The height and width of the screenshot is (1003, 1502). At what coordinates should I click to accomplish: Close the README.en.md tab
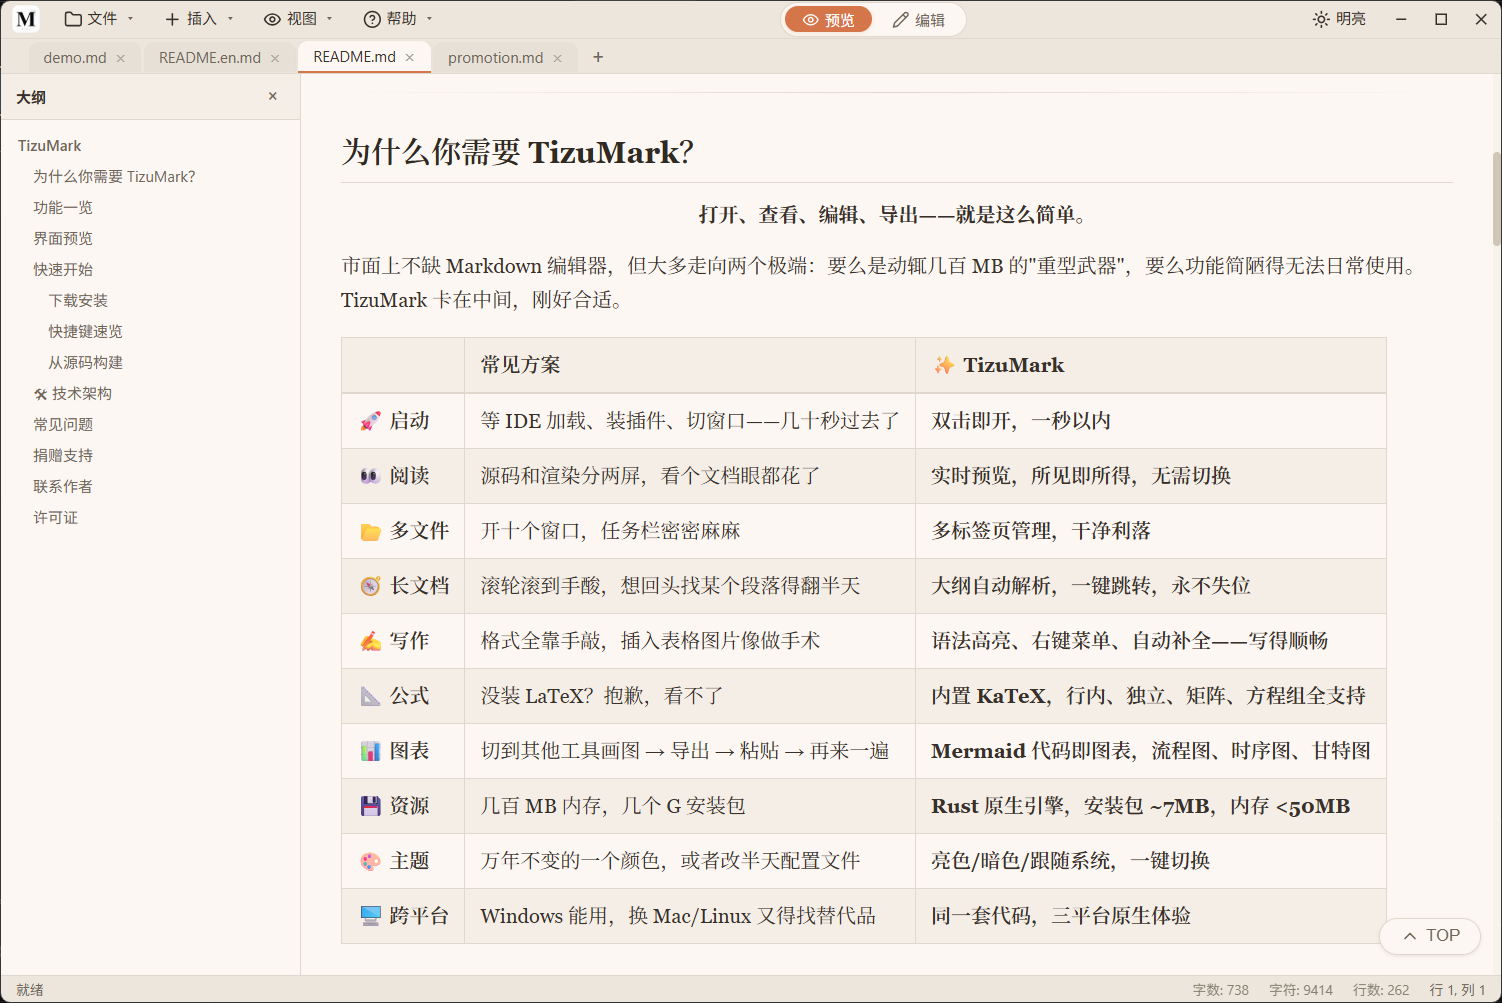[275, 58]
